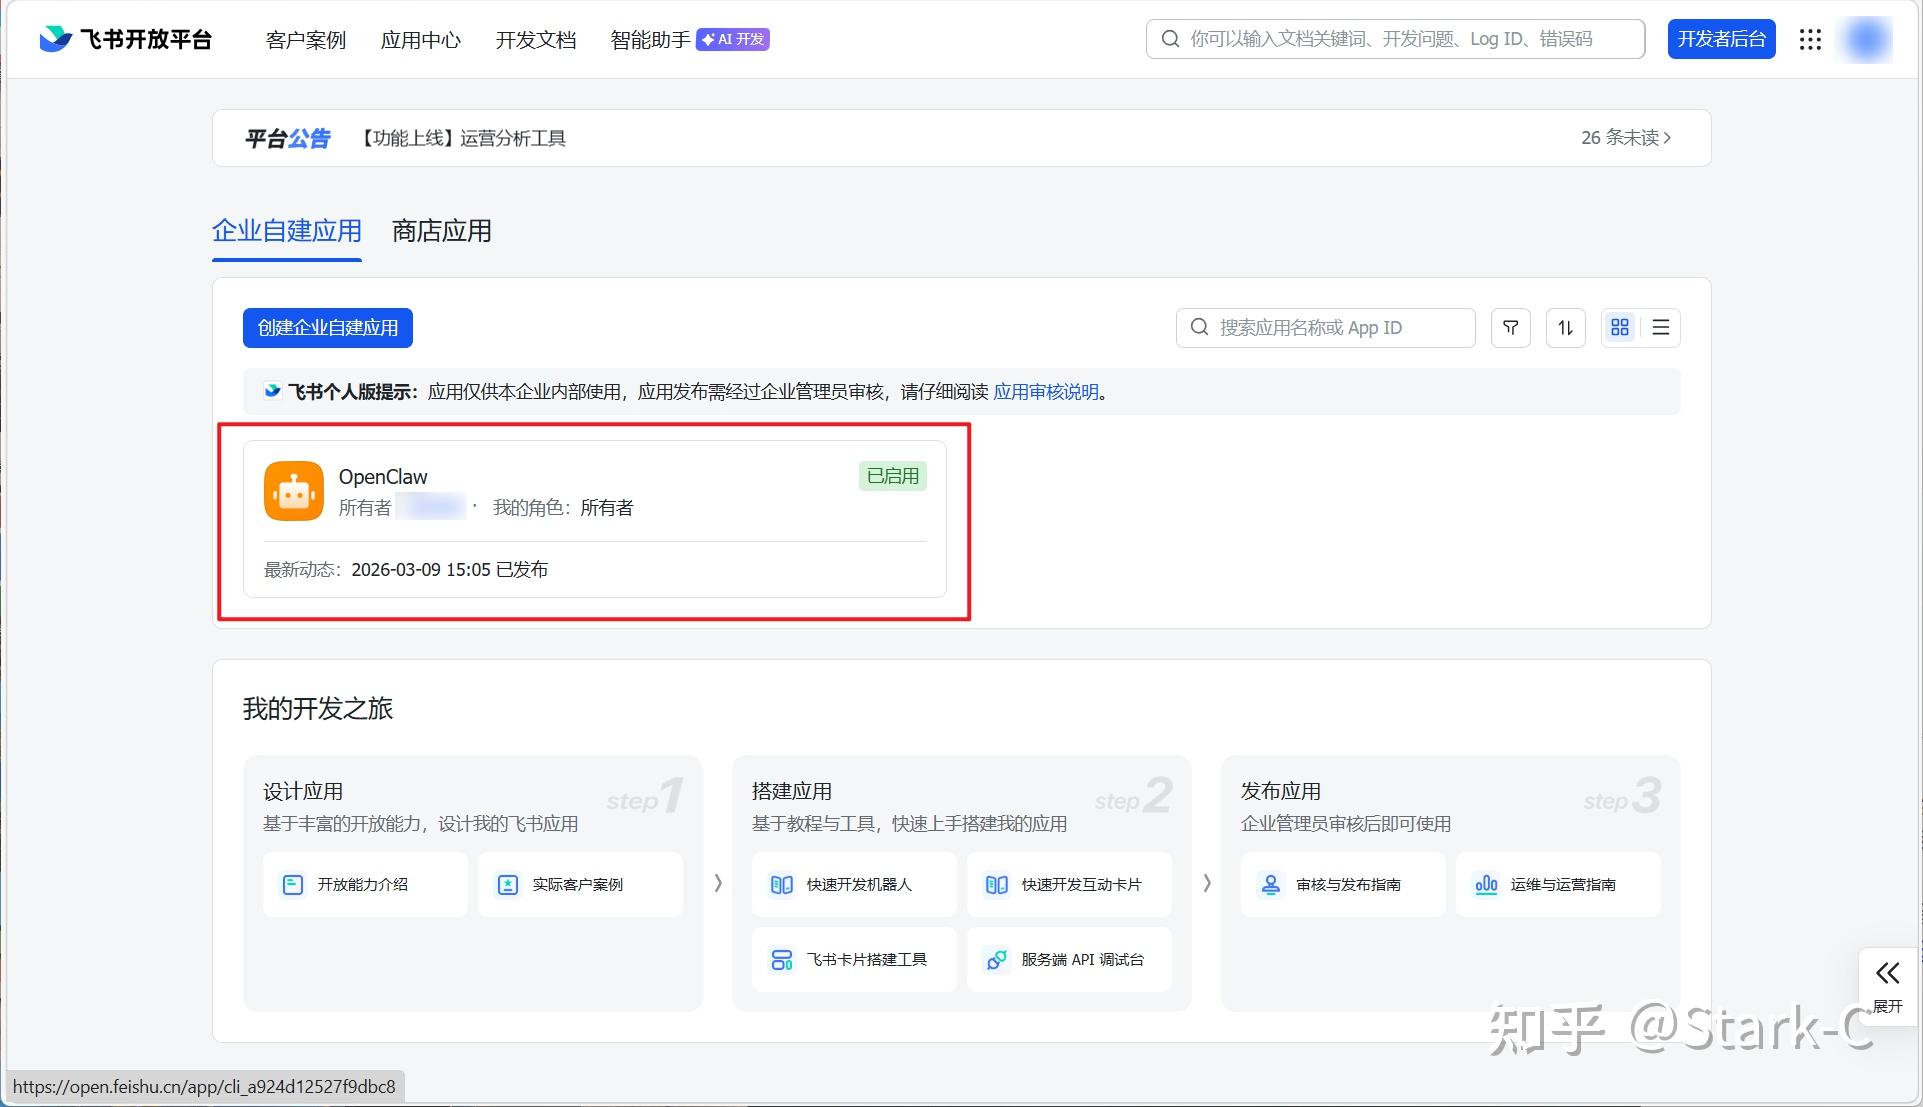
Task: Expand the collapsed side panel (展开)
Action: pyautogui.click(x=1887, y=985)
